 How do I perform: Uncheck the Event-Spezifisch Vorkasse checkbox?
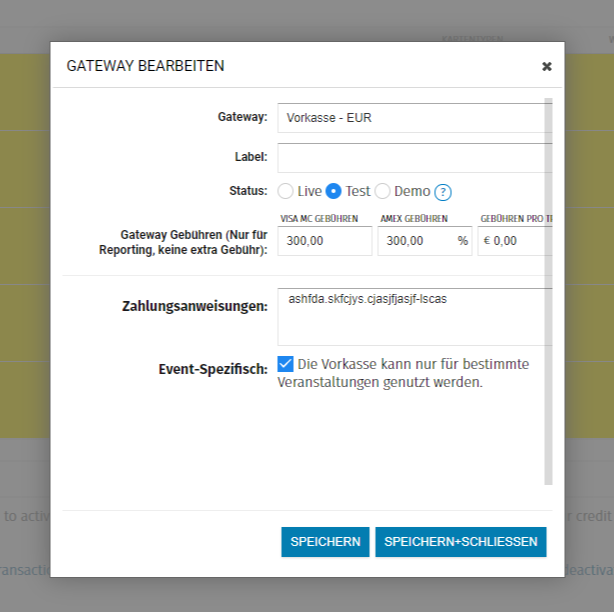tap(286, 364)
